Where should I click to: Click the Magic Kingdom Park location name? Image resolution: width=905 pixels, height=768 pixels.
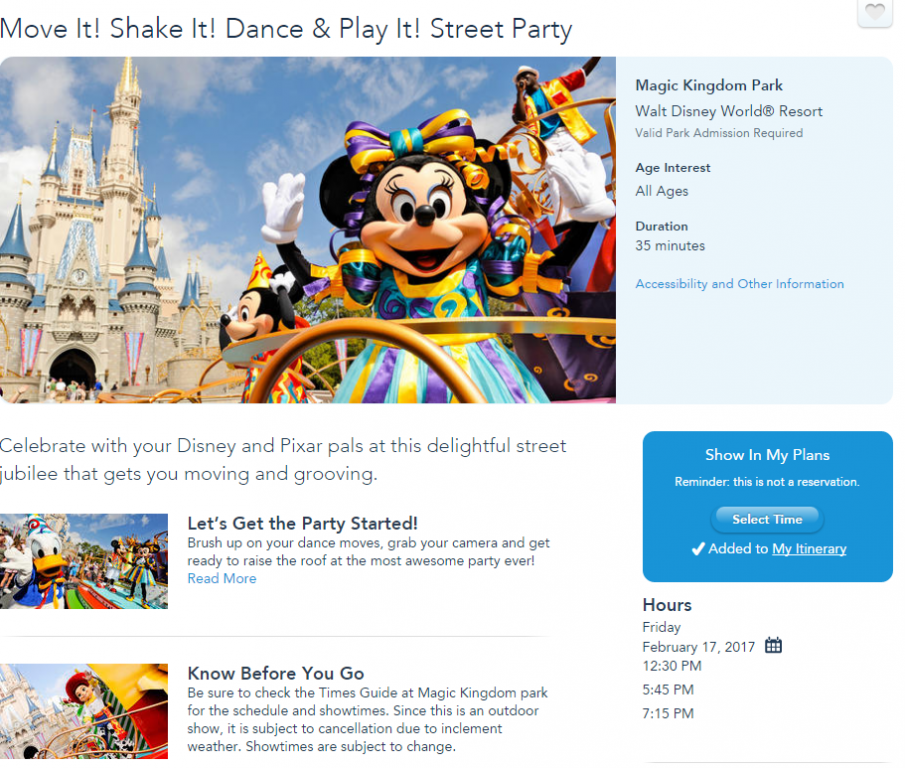coord(709,86)
